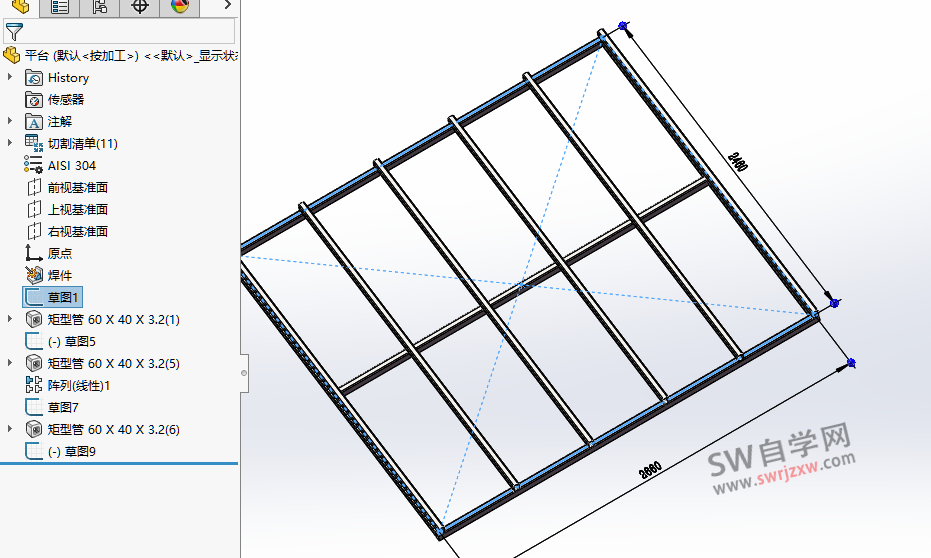
Task: Open the DisplayManager color ball tab
Action: [179, 8]
